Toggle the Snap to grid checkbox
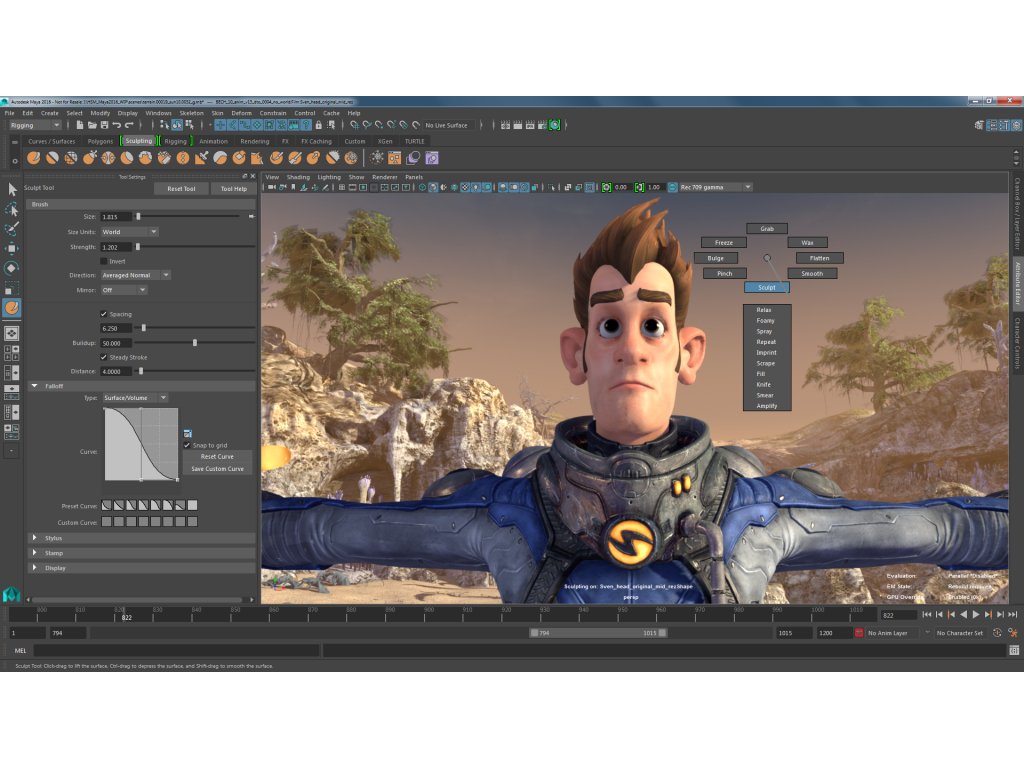This screenshot has width=1024, height=768. (x=187, y=445)
